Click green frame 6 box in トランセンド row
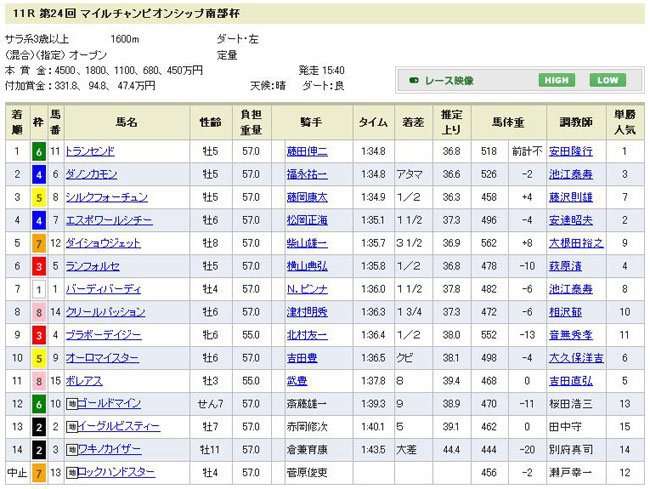Screen dimensions: 650x489 coord(38,151)
